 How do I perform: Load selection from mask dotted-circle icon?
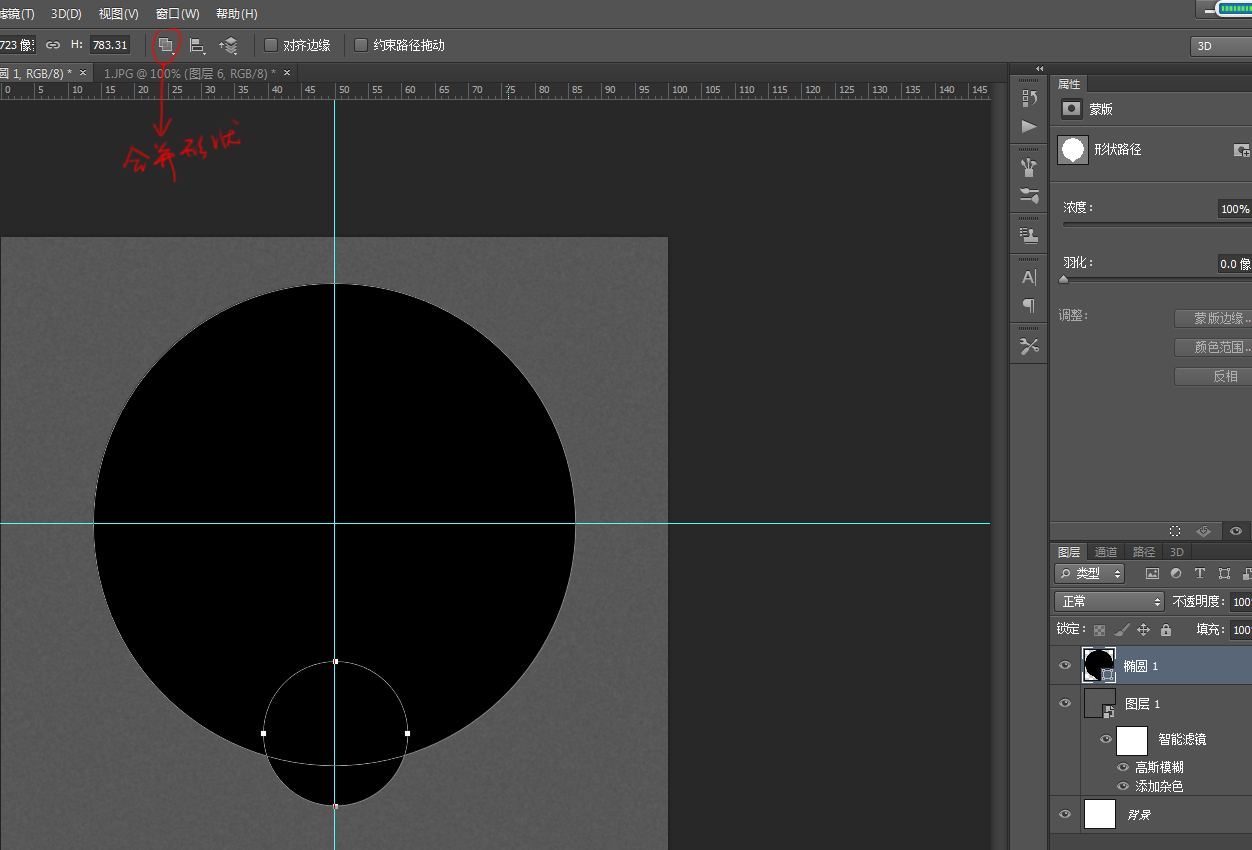pos(1175,531)
